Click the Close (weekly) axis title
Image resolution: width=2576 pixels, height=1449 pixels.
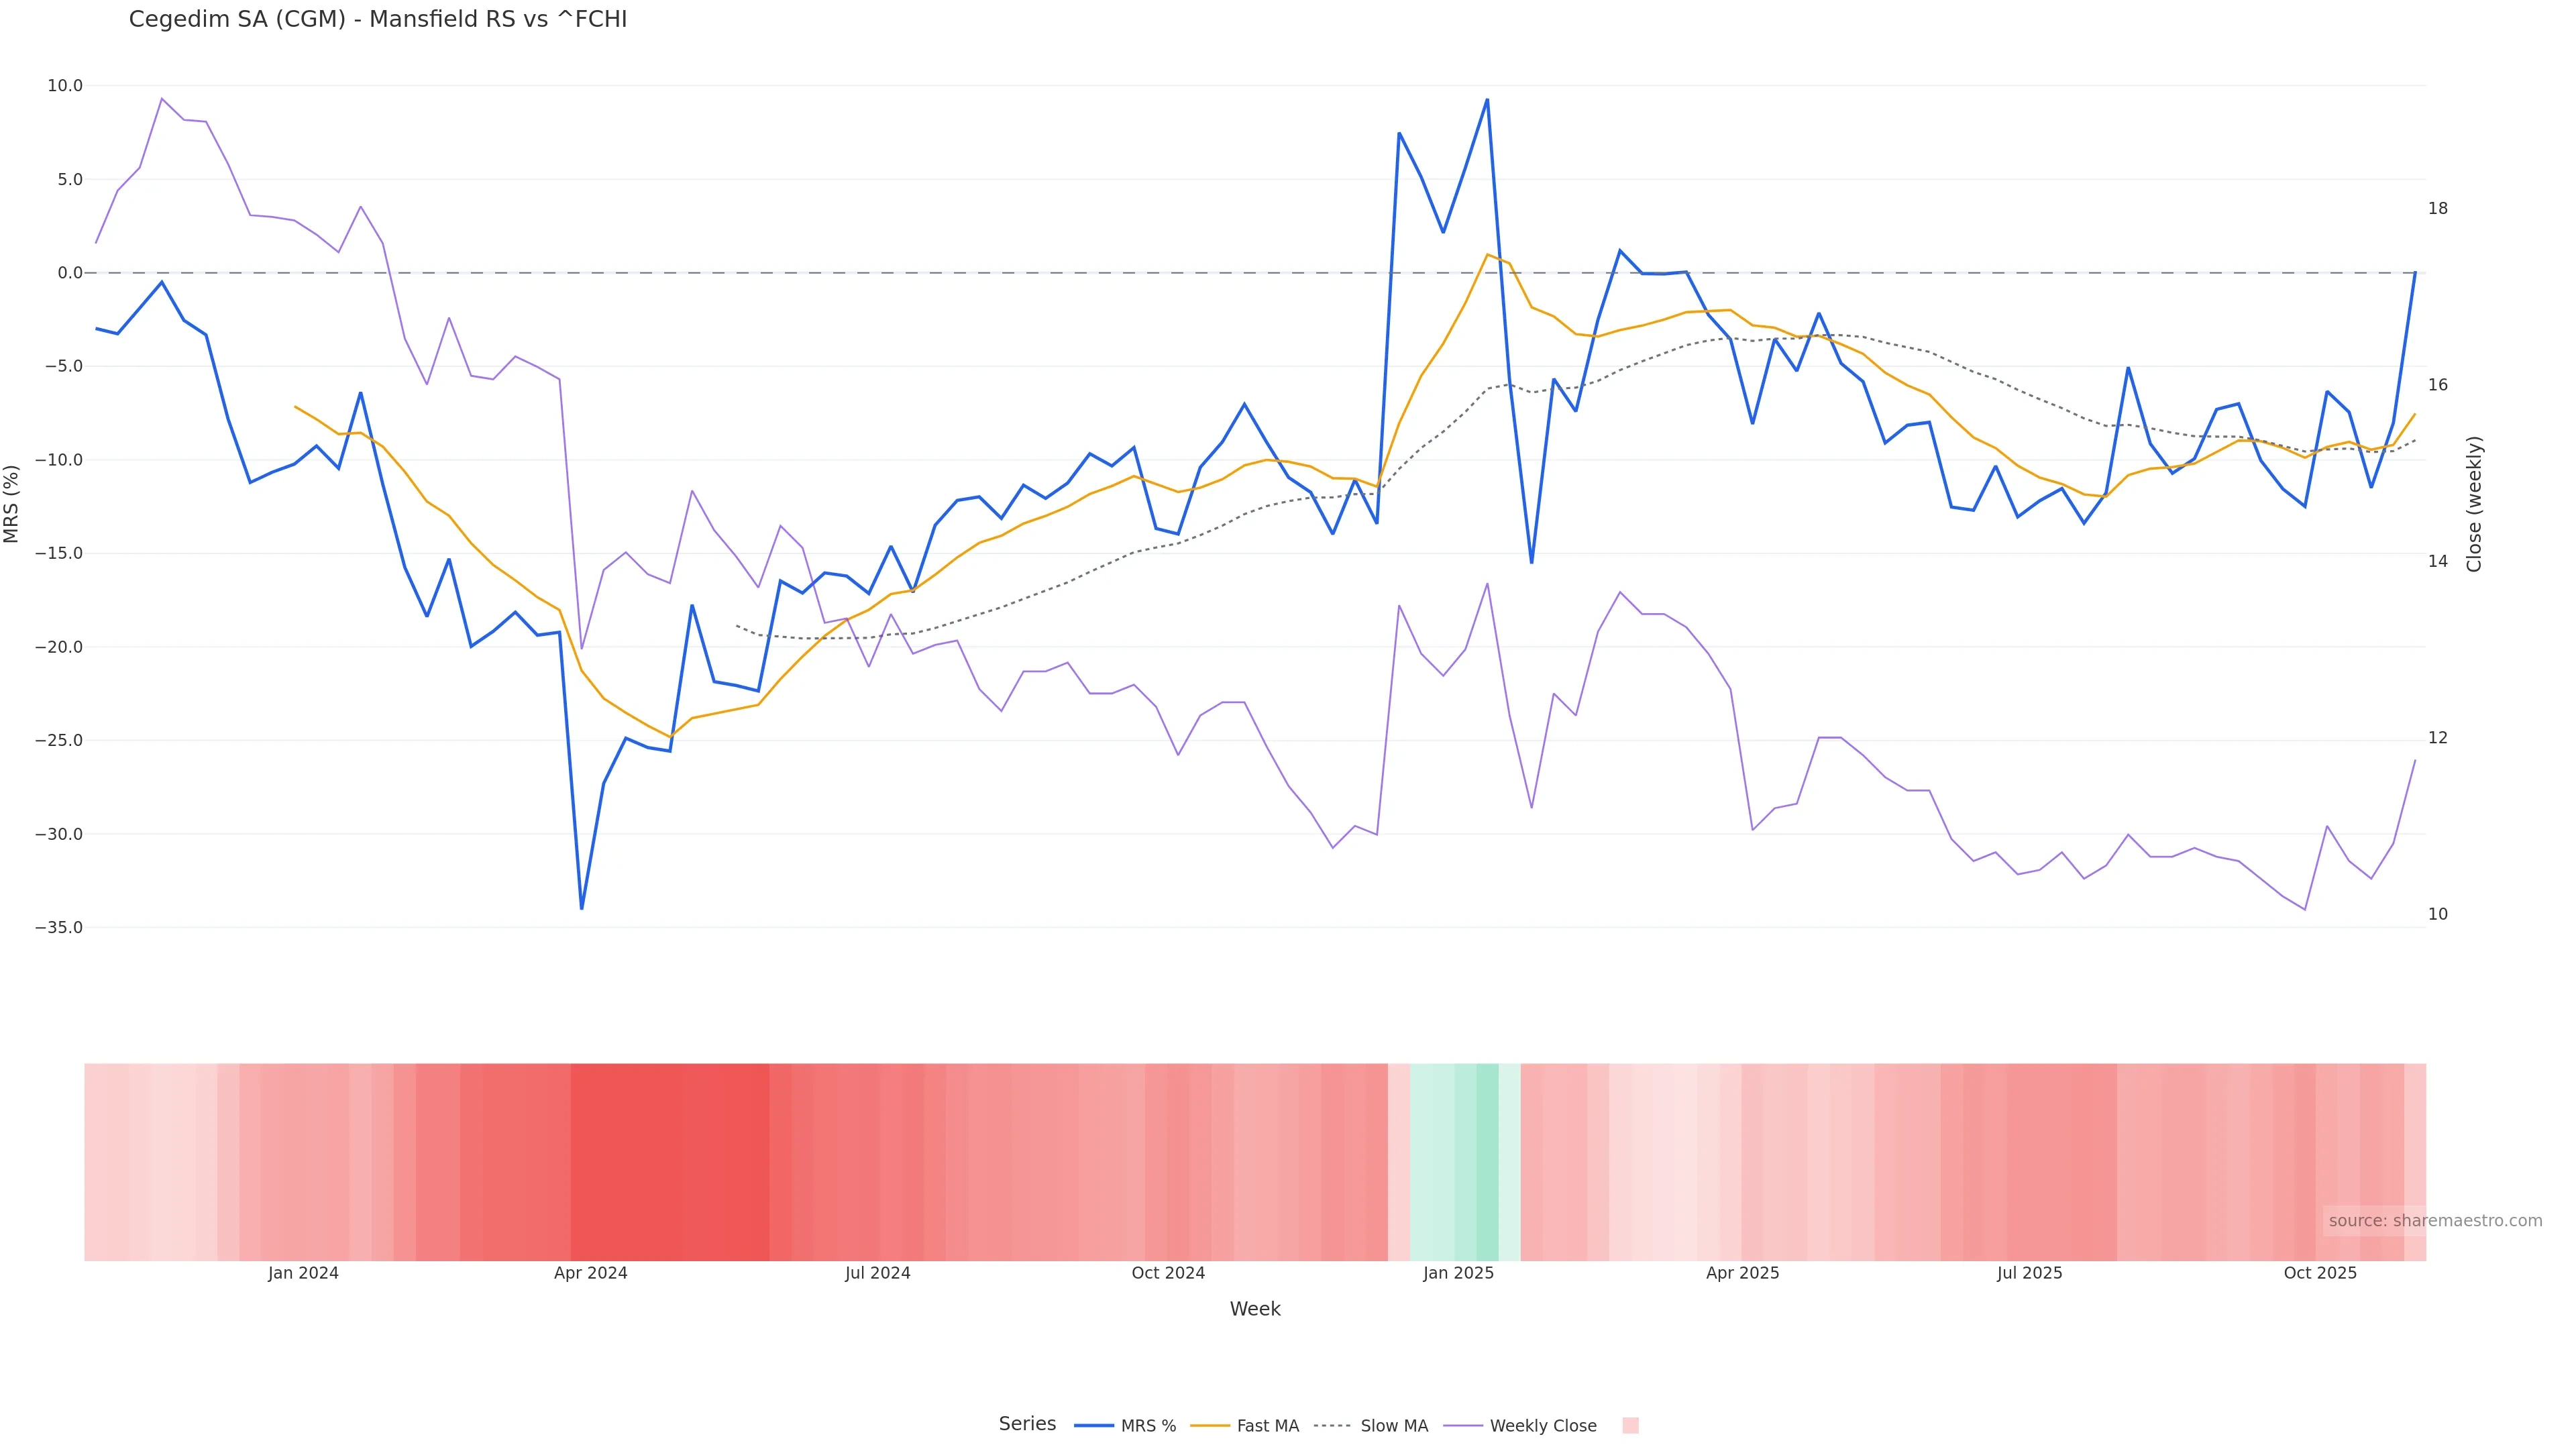click(2474, 504)
